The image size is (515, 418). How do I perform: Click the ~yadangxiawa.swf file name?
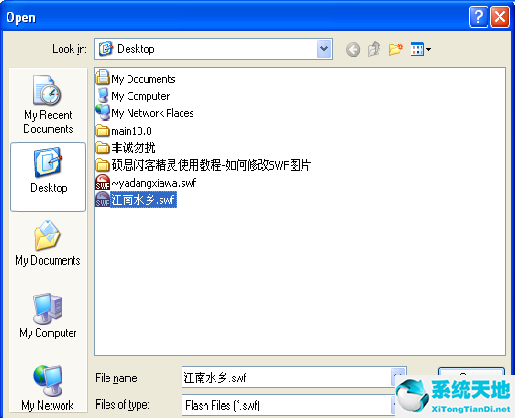point(154,183)
